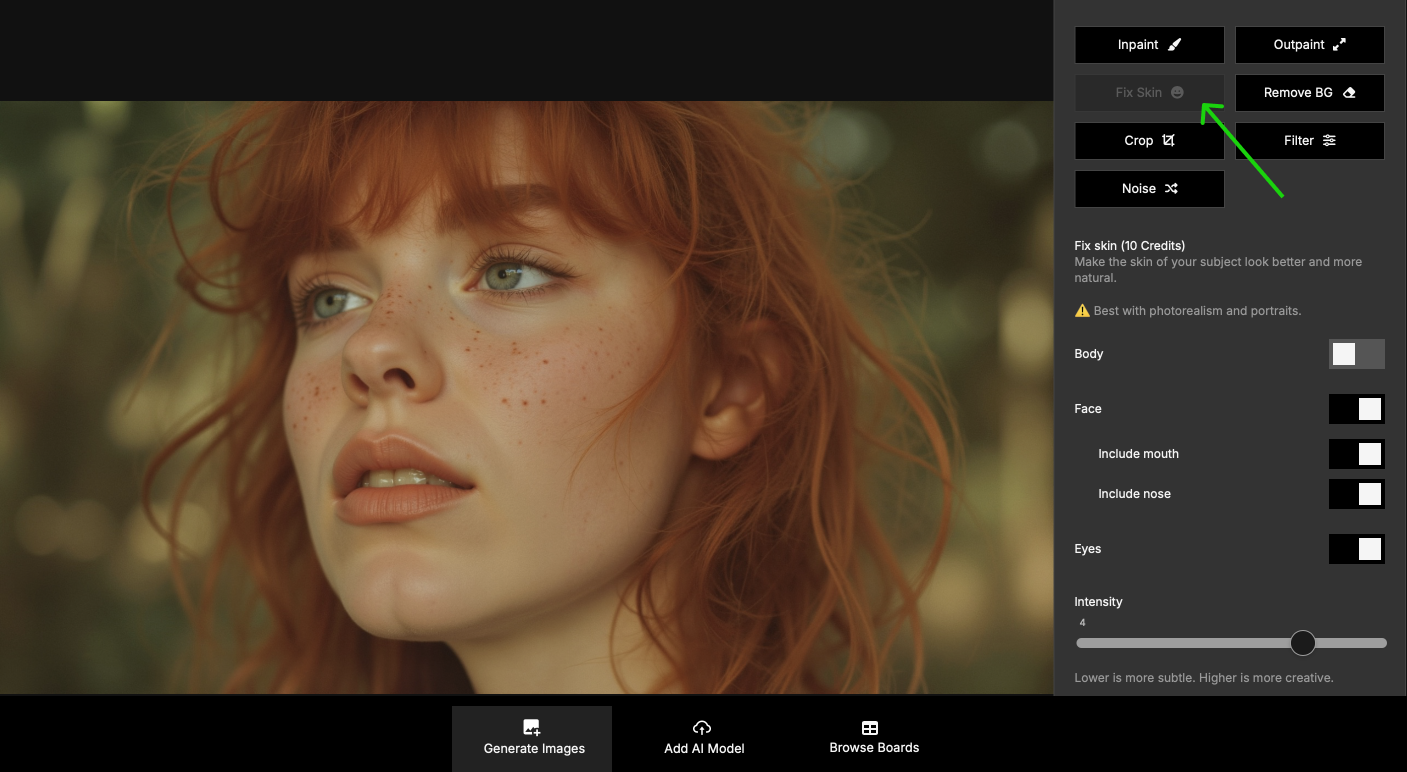Toggle the Eyes option off
The image size is (1407, 772).
click(1356, 549)
